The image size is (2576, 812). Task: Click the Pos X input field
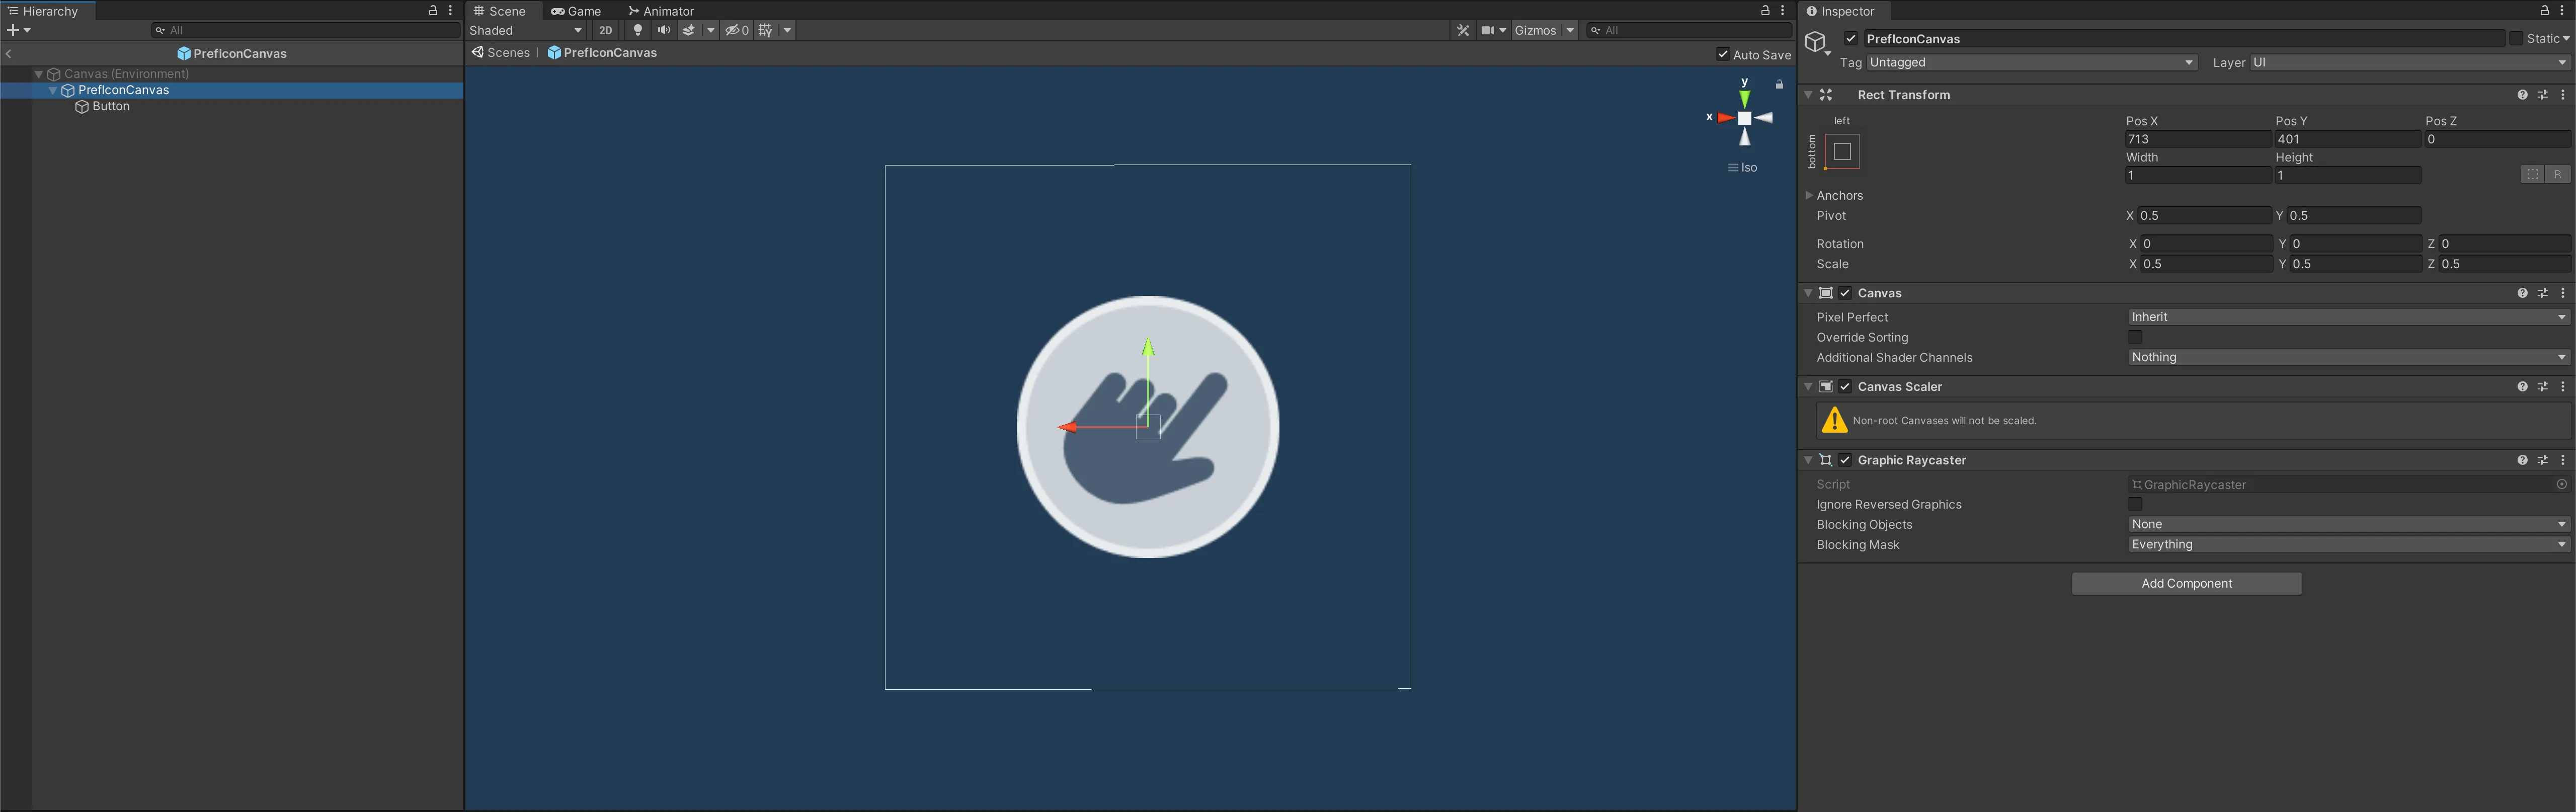click(x=2198, y=139)
